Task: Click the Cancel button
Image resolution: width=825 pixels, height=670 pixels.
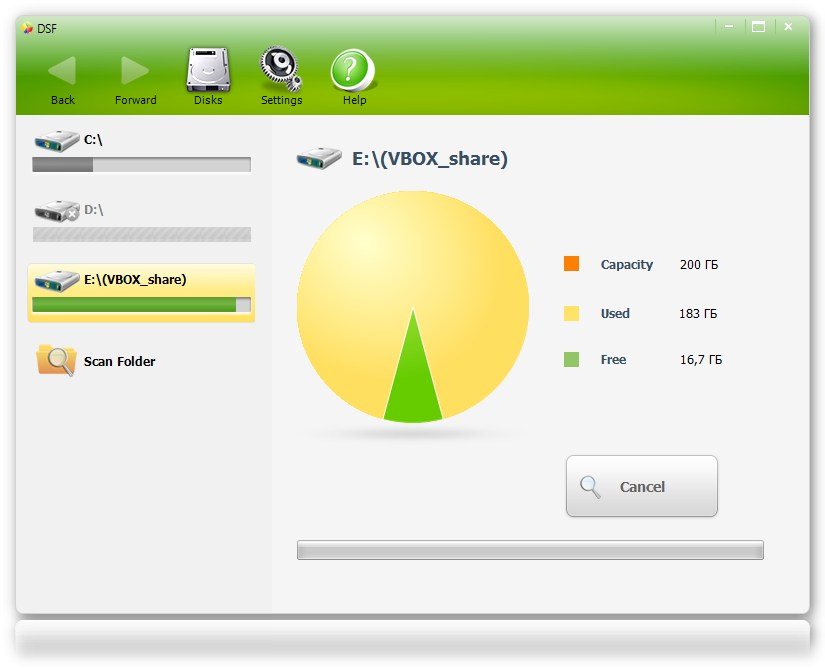Action: 641,487
